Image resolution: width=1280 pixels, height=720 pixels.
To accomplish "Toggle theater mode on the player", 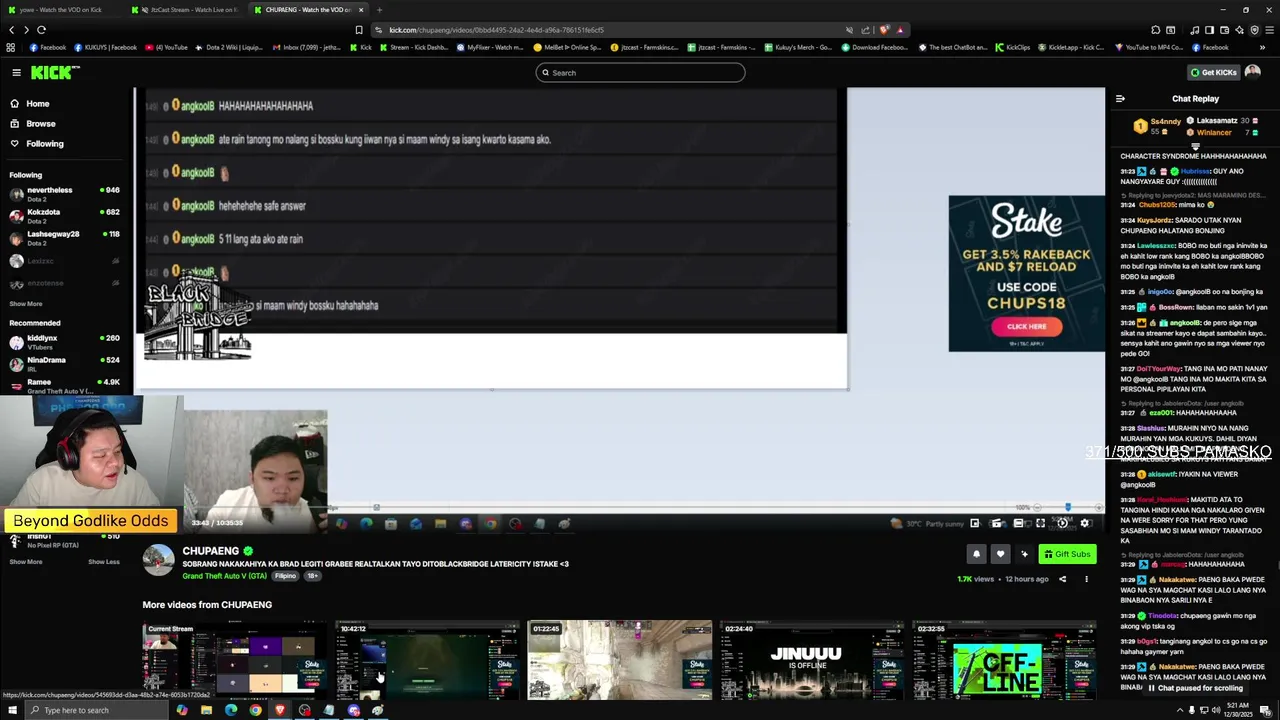I will pos(1018,523).
